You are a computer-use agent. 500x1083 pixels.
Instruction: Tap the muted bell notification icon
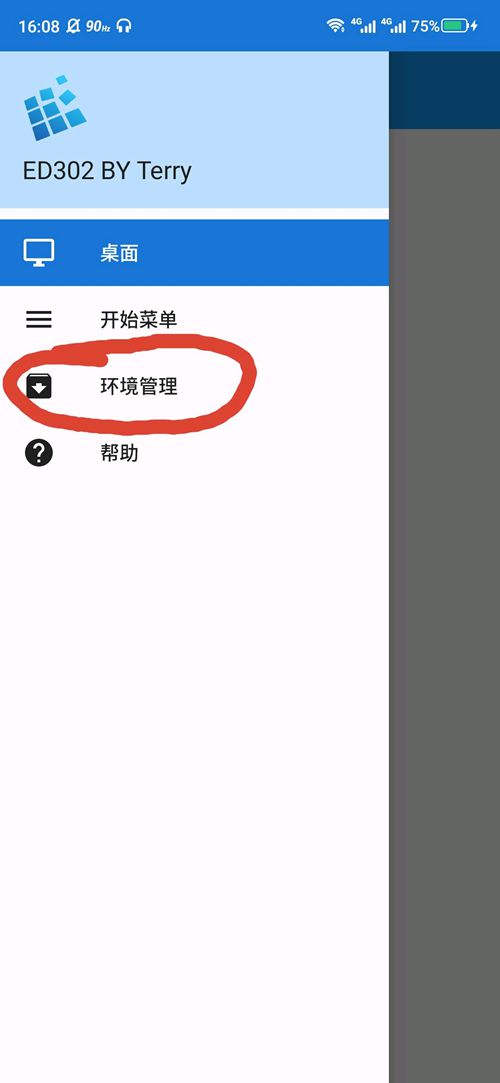(x=73, y=26)
